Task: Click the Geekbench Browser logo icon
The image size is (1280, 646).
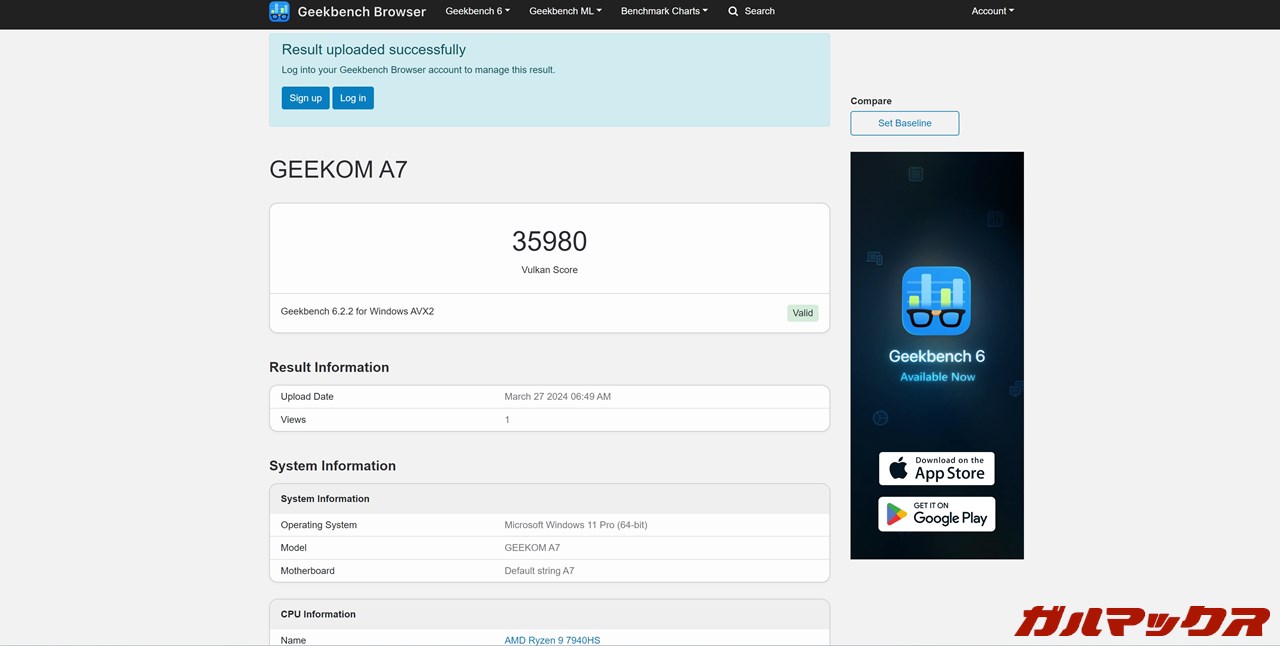Action: [x=279, y=11]
